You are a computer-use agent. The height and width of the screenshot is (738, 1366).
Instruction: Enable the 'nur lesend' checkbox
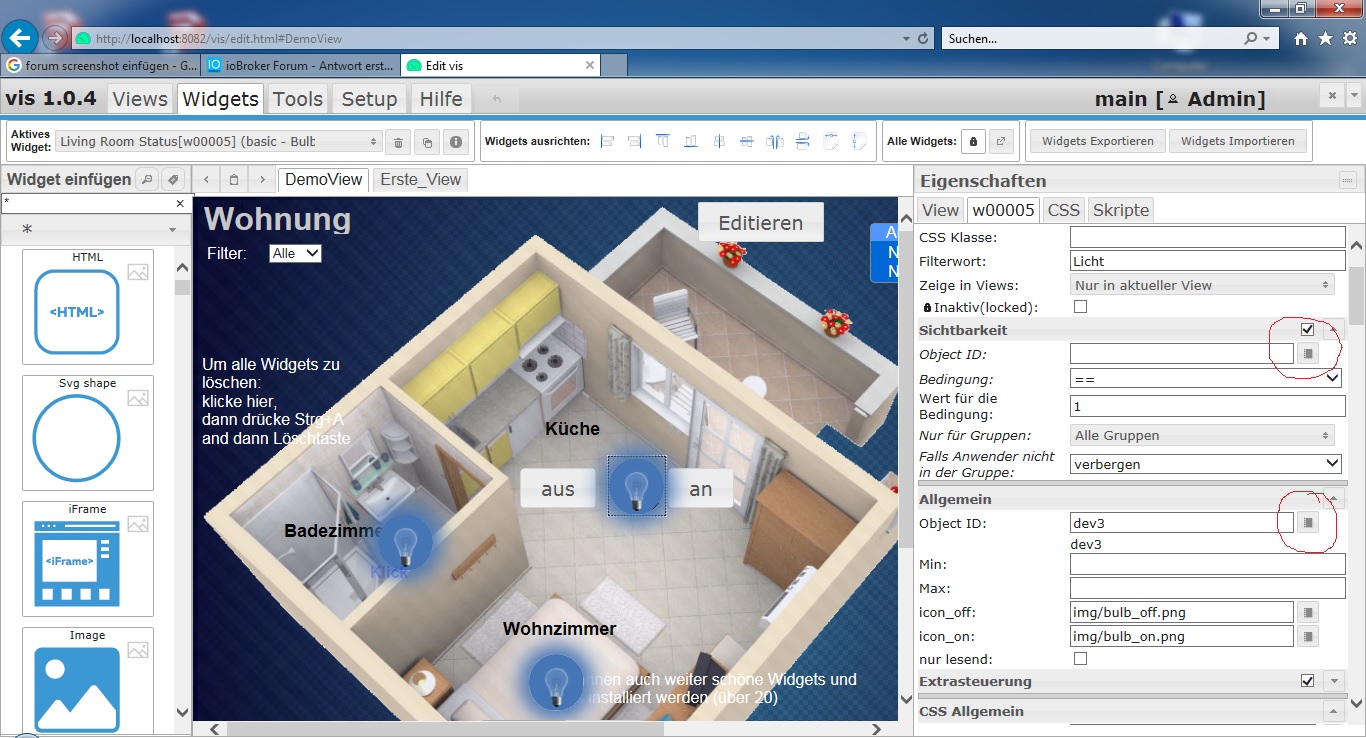tap(1080, 659)
